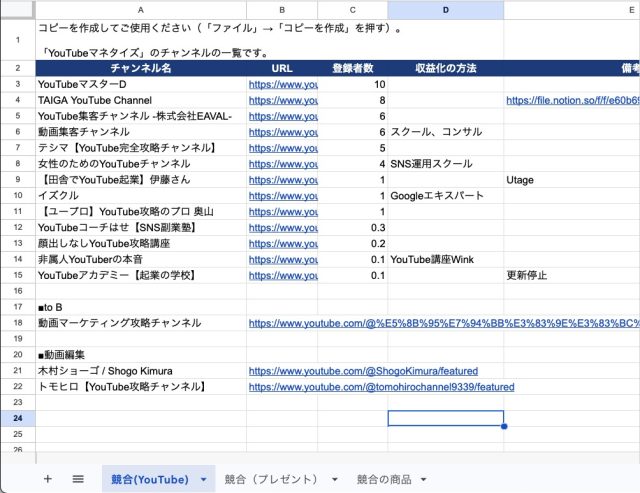Viewport: 640px width, 493px height.
Task: Click the add new sheet plus icon
Action: 47,479
